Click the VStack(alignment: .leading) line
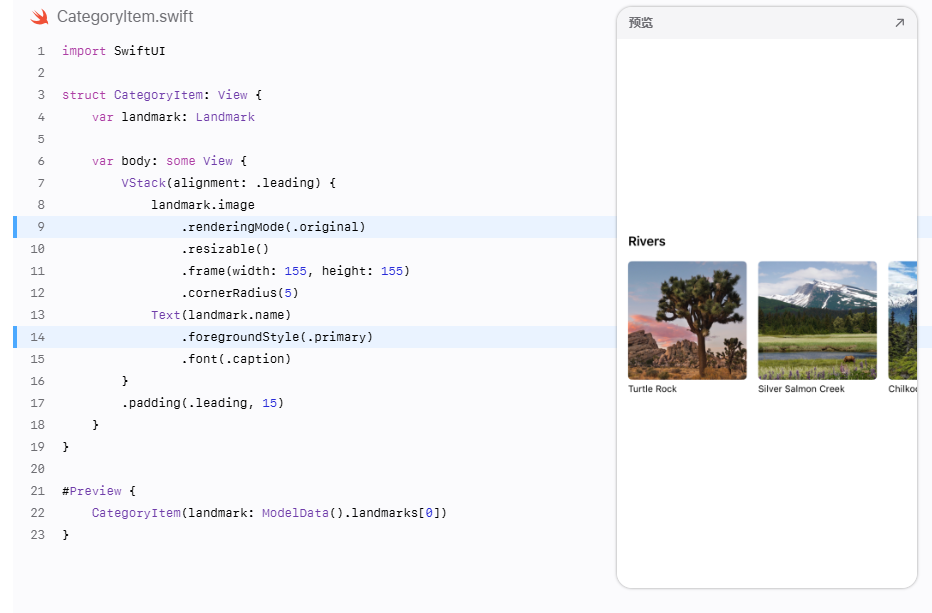The height and width of the screenshot is (613, 932). coord(229,183)
